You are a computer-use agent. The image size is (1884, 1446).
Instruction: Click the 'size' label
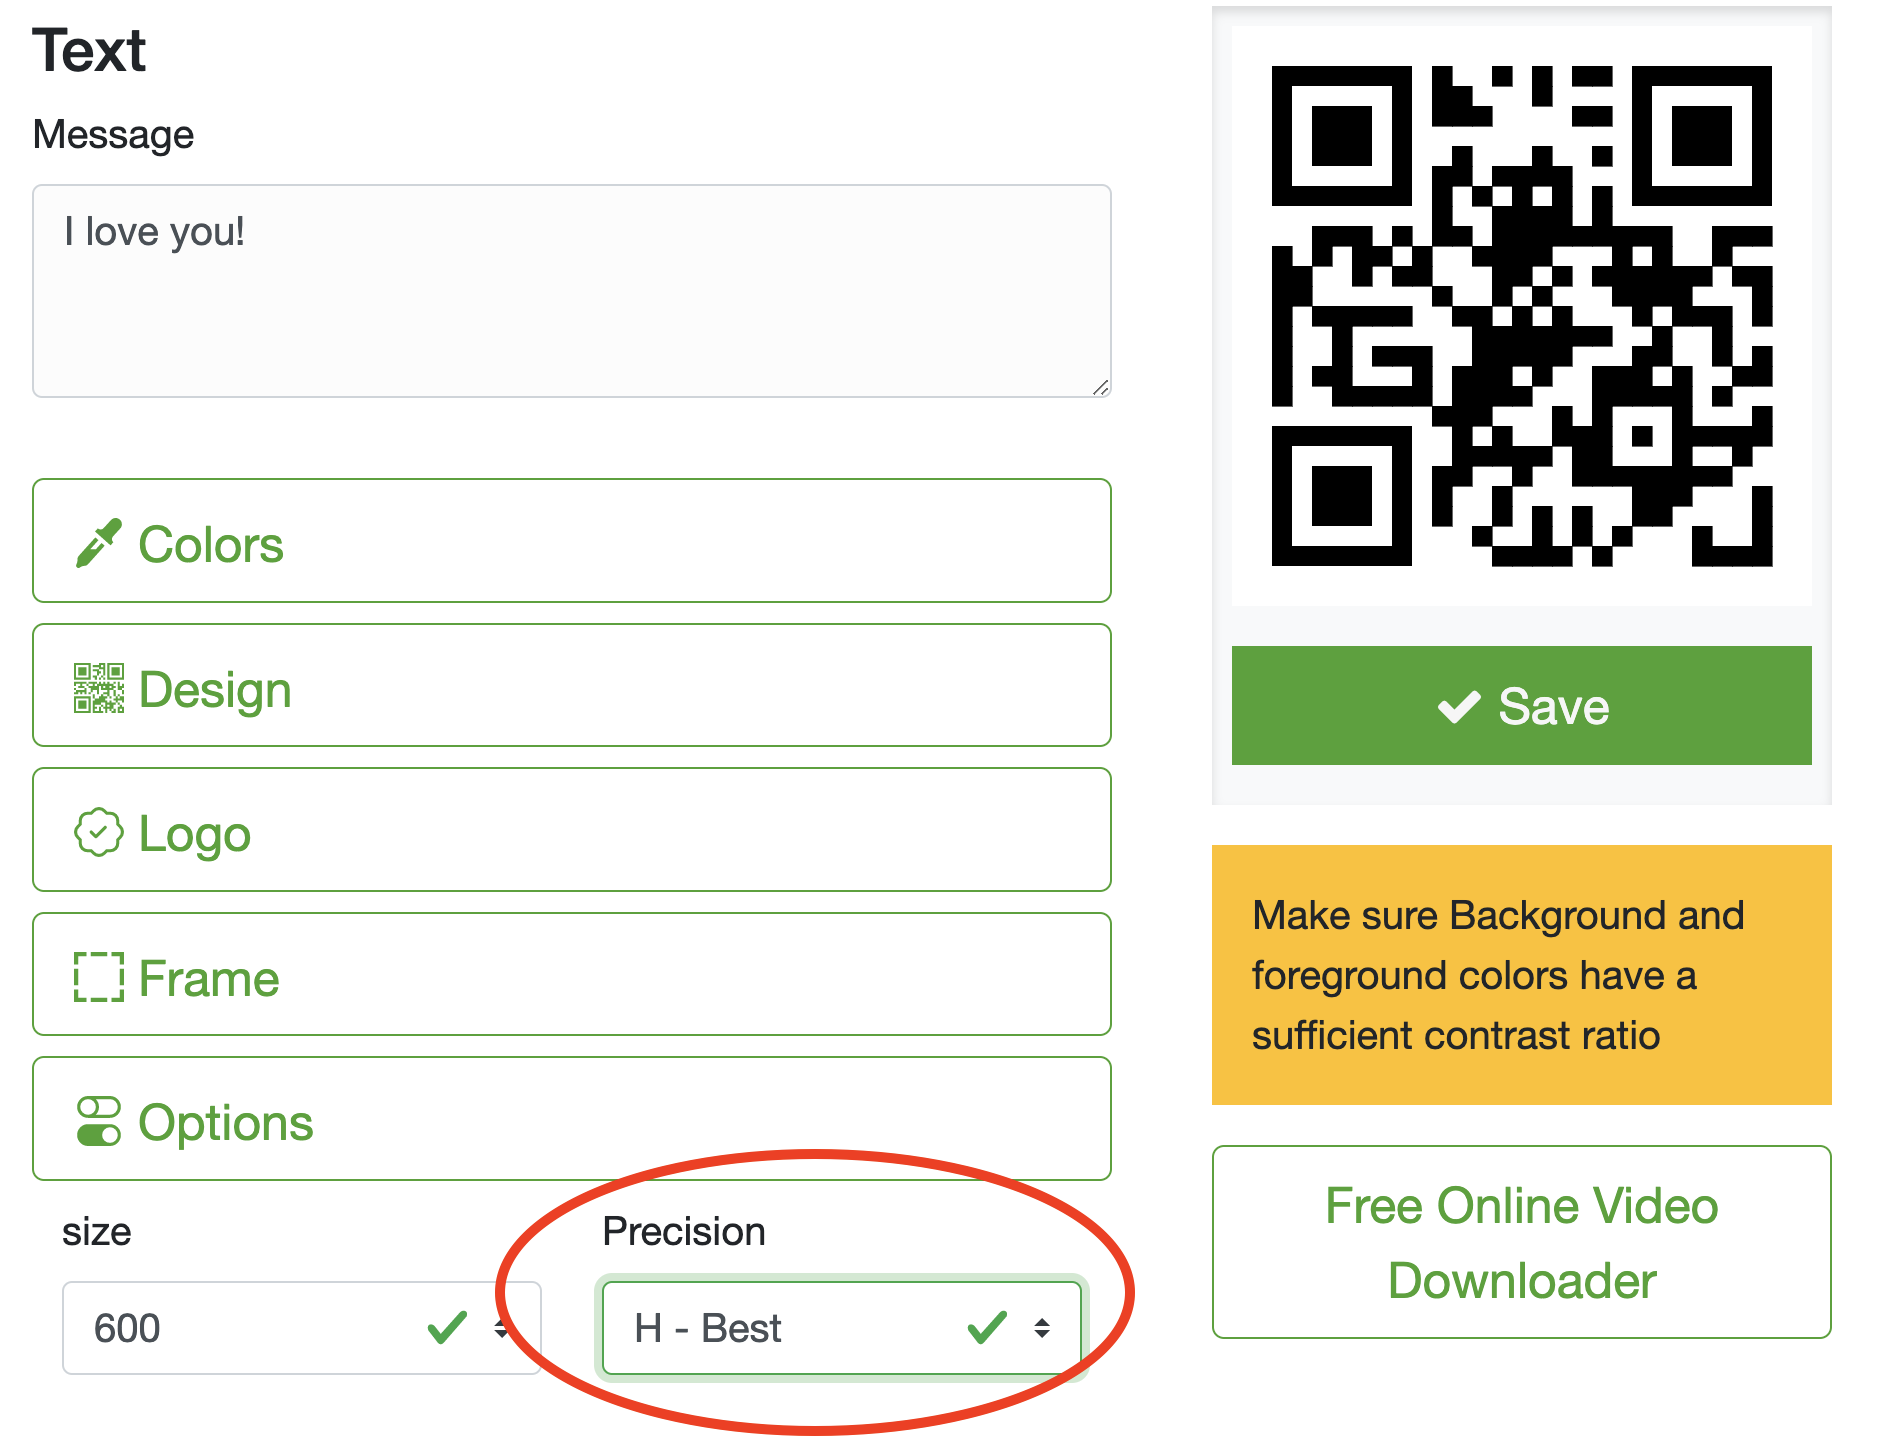point(96,1232)
